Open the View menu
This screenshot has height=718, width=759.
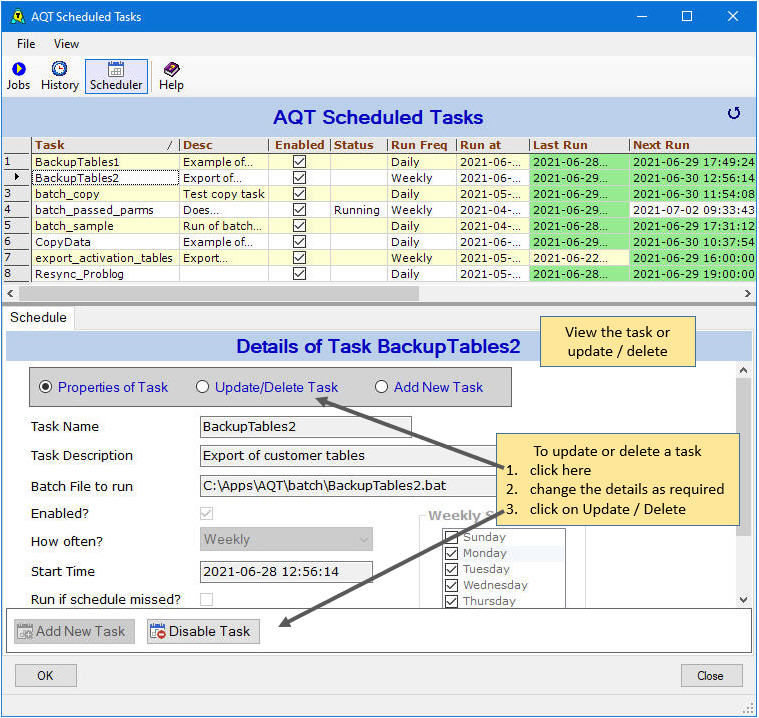66,44
